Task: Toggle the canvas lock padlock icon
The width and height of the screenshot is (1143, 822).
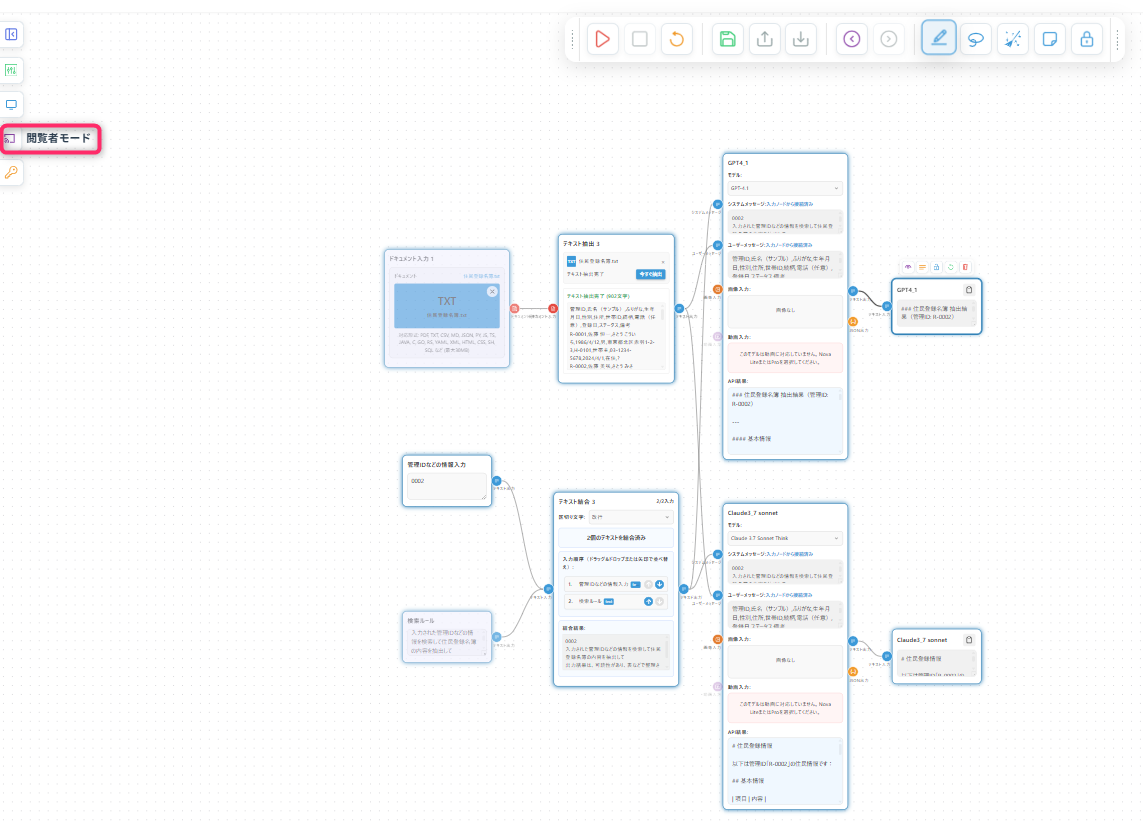Action: pyautogui.click(x=1086, y=39)
